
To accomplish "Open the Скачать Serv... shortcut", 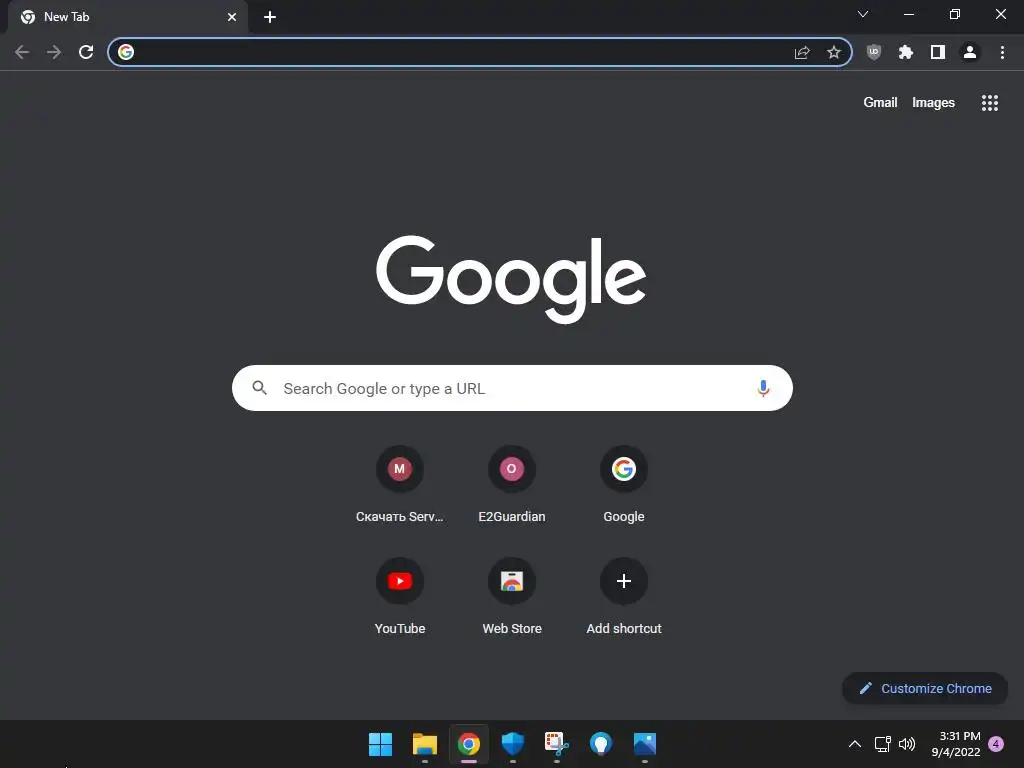I will pos(400,485).
